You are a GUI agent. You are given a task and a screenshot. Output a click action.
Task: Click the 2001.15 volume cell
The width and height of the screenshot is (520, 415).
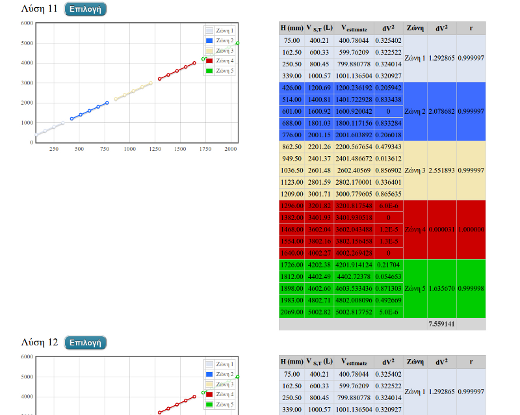(x=319, y=135)
